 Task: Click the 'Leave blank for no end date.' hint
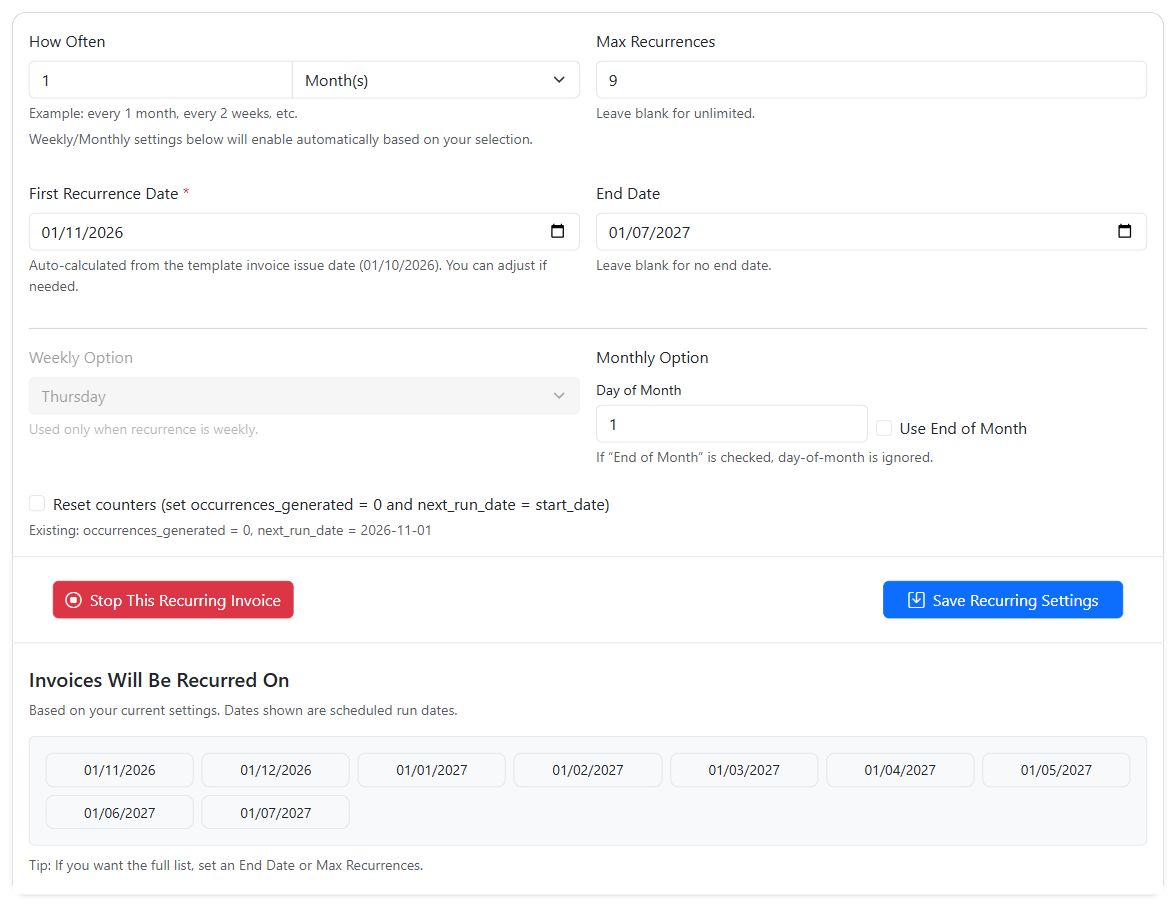click(x=683, y=265)
